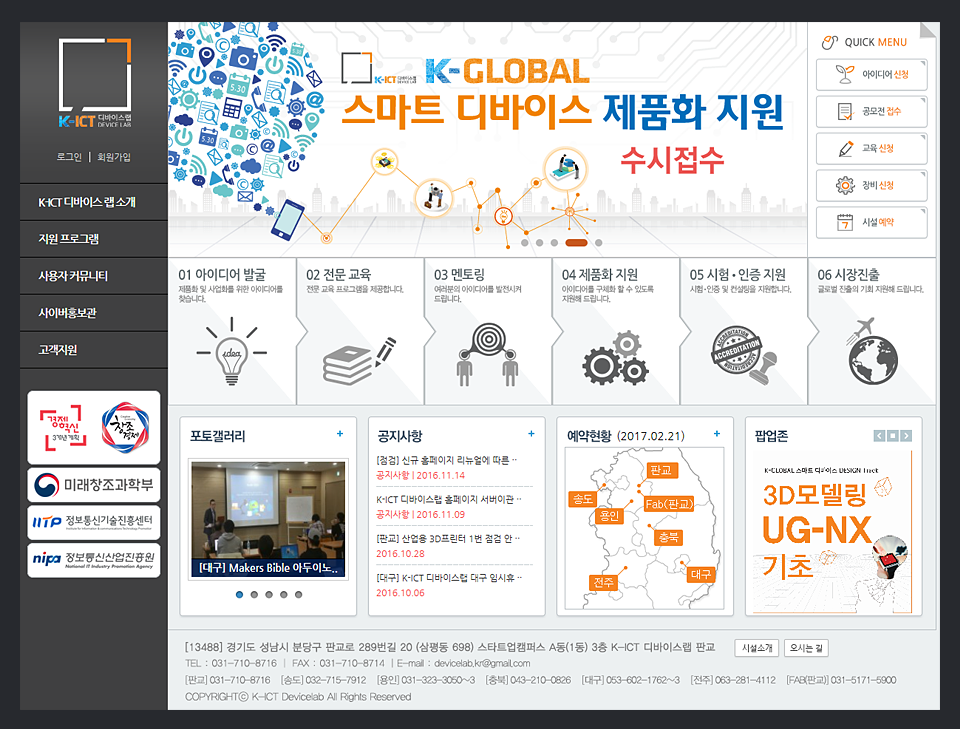This screenshot has width=960, height=729.
Task: Click 아이디어 신청 quick menu button
Action: tap(871, 75)
